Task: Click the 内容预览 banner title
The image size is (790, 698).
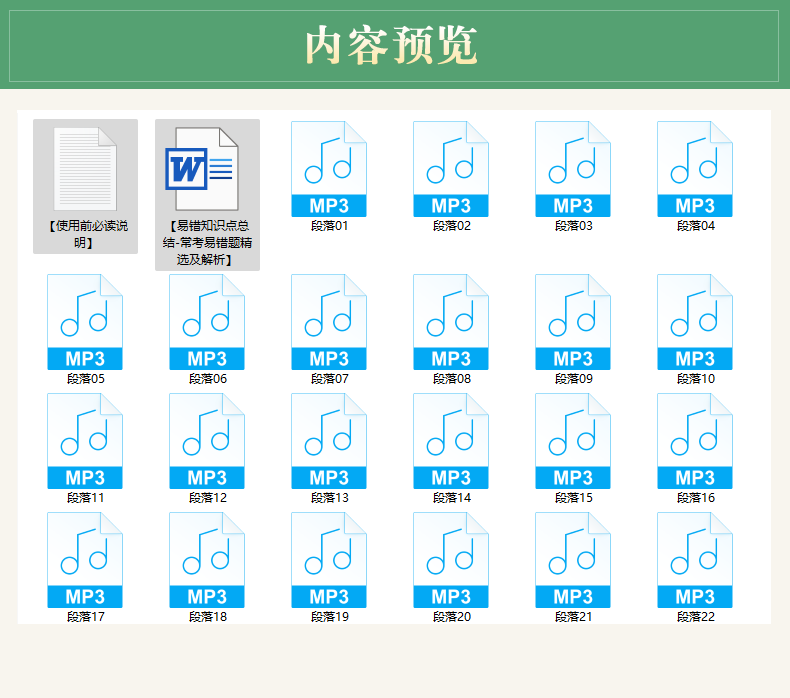Action: 391,45
